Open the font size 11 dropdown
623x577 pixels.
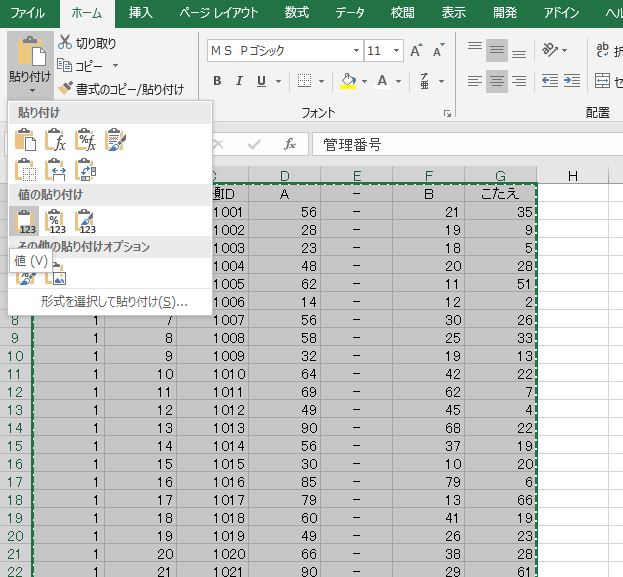tap(396, 50)
